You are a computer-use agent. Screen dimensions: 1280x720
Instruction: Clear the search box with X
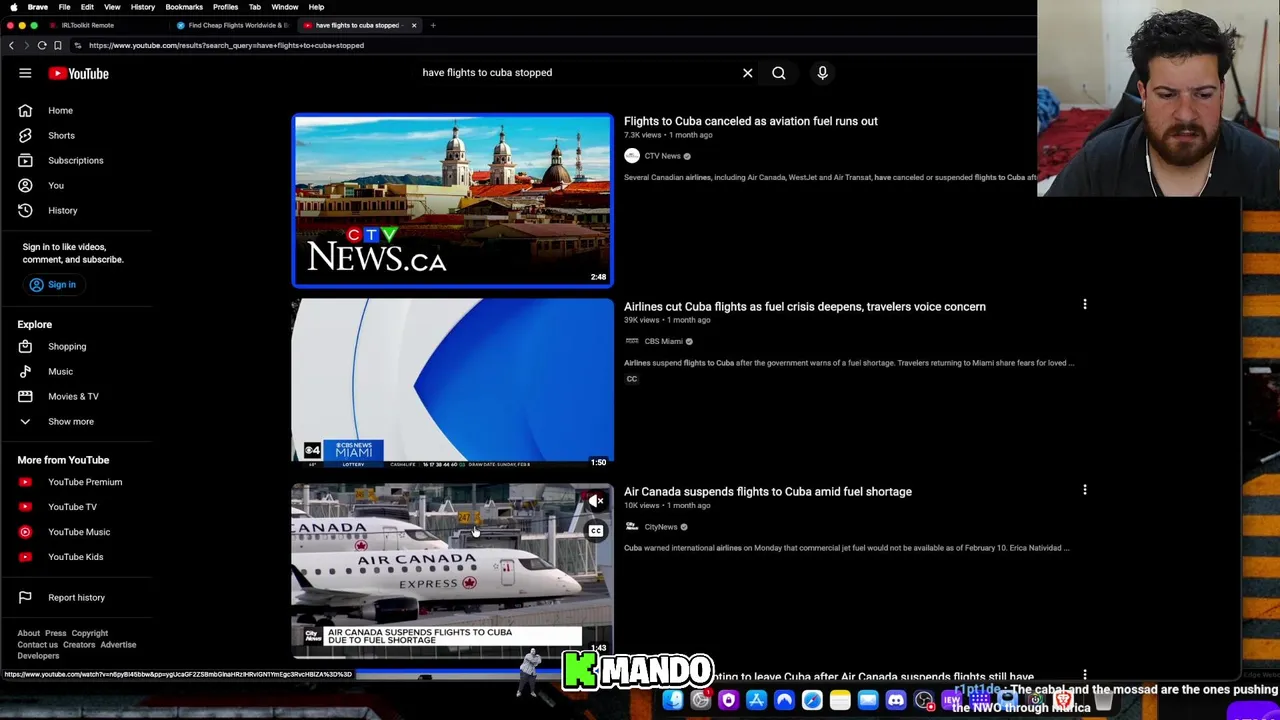click(x=747, y=73)
